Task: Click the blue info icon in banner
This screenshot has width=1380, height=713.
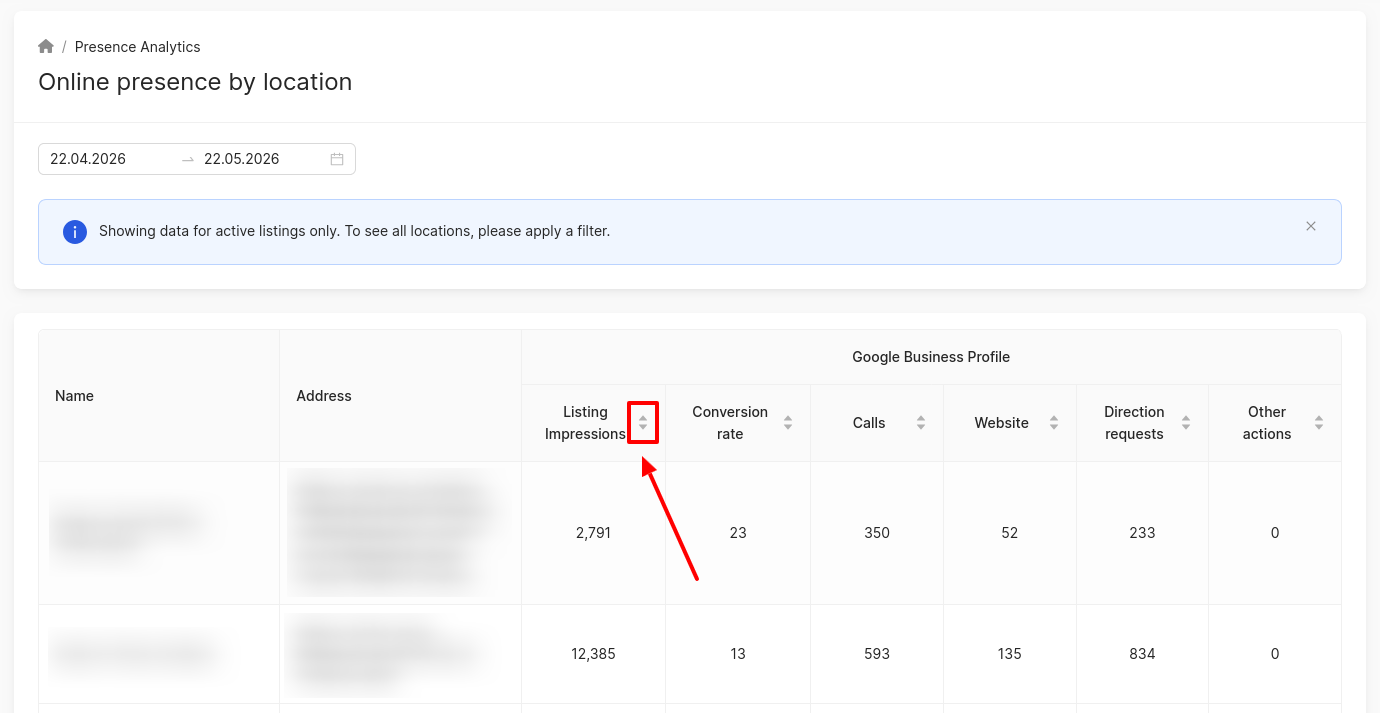Action: pyautogui.click(x=75, y=232)
